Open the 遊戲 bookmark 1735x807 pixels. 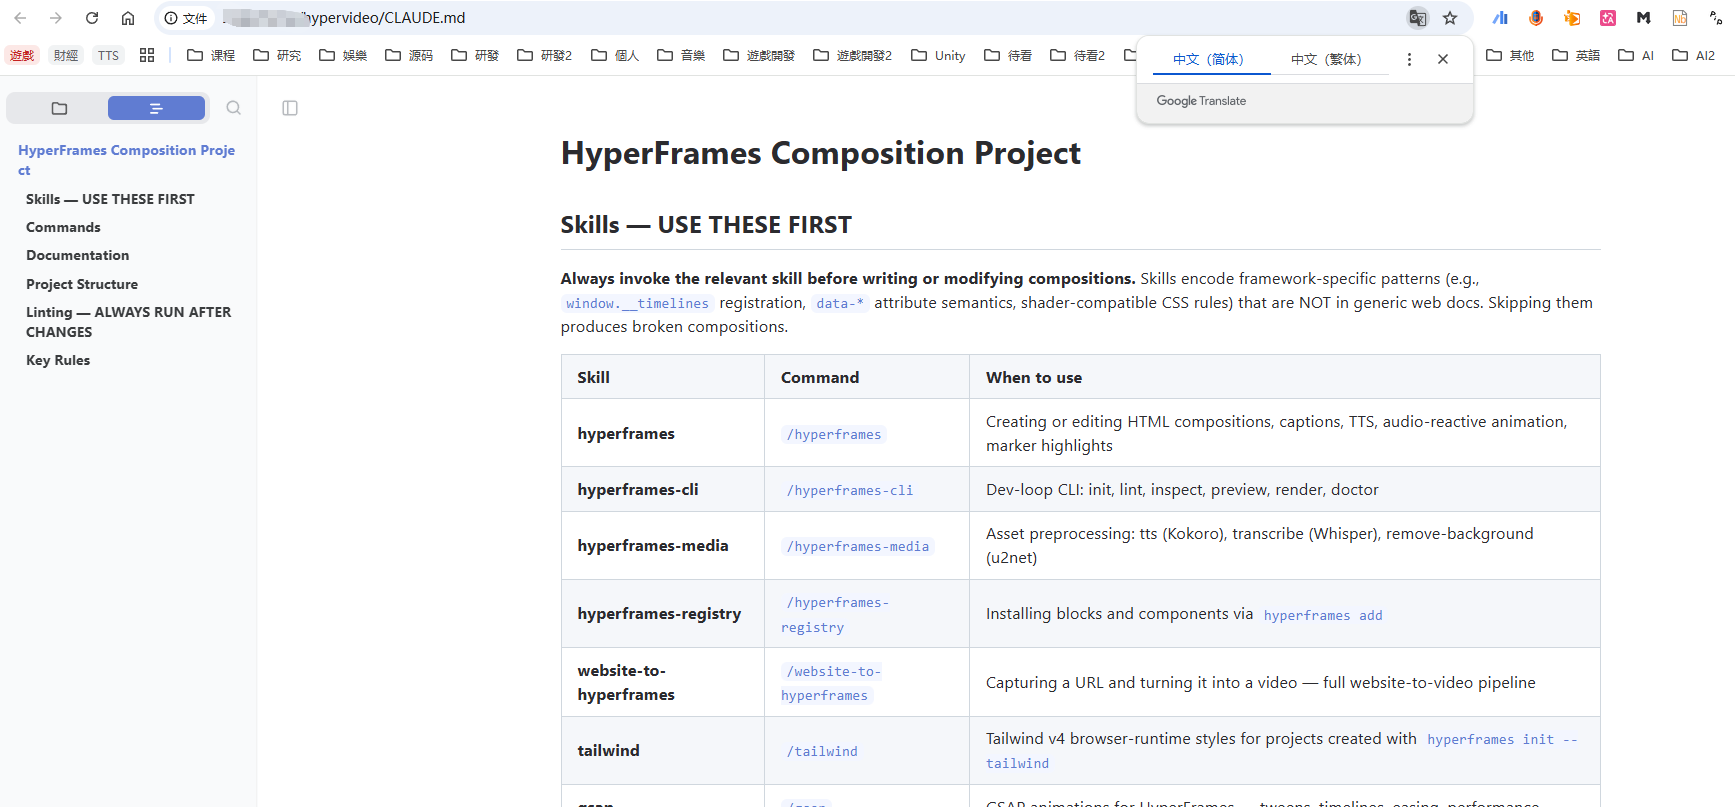(x=22, y=55)
